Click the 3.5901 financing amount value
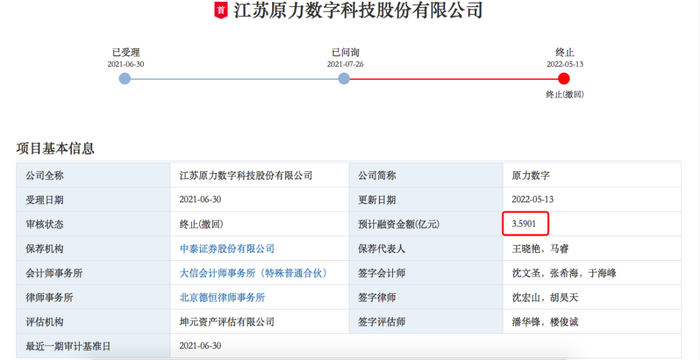The width and height of the screenshot is (700, 360). coord(524,224)
